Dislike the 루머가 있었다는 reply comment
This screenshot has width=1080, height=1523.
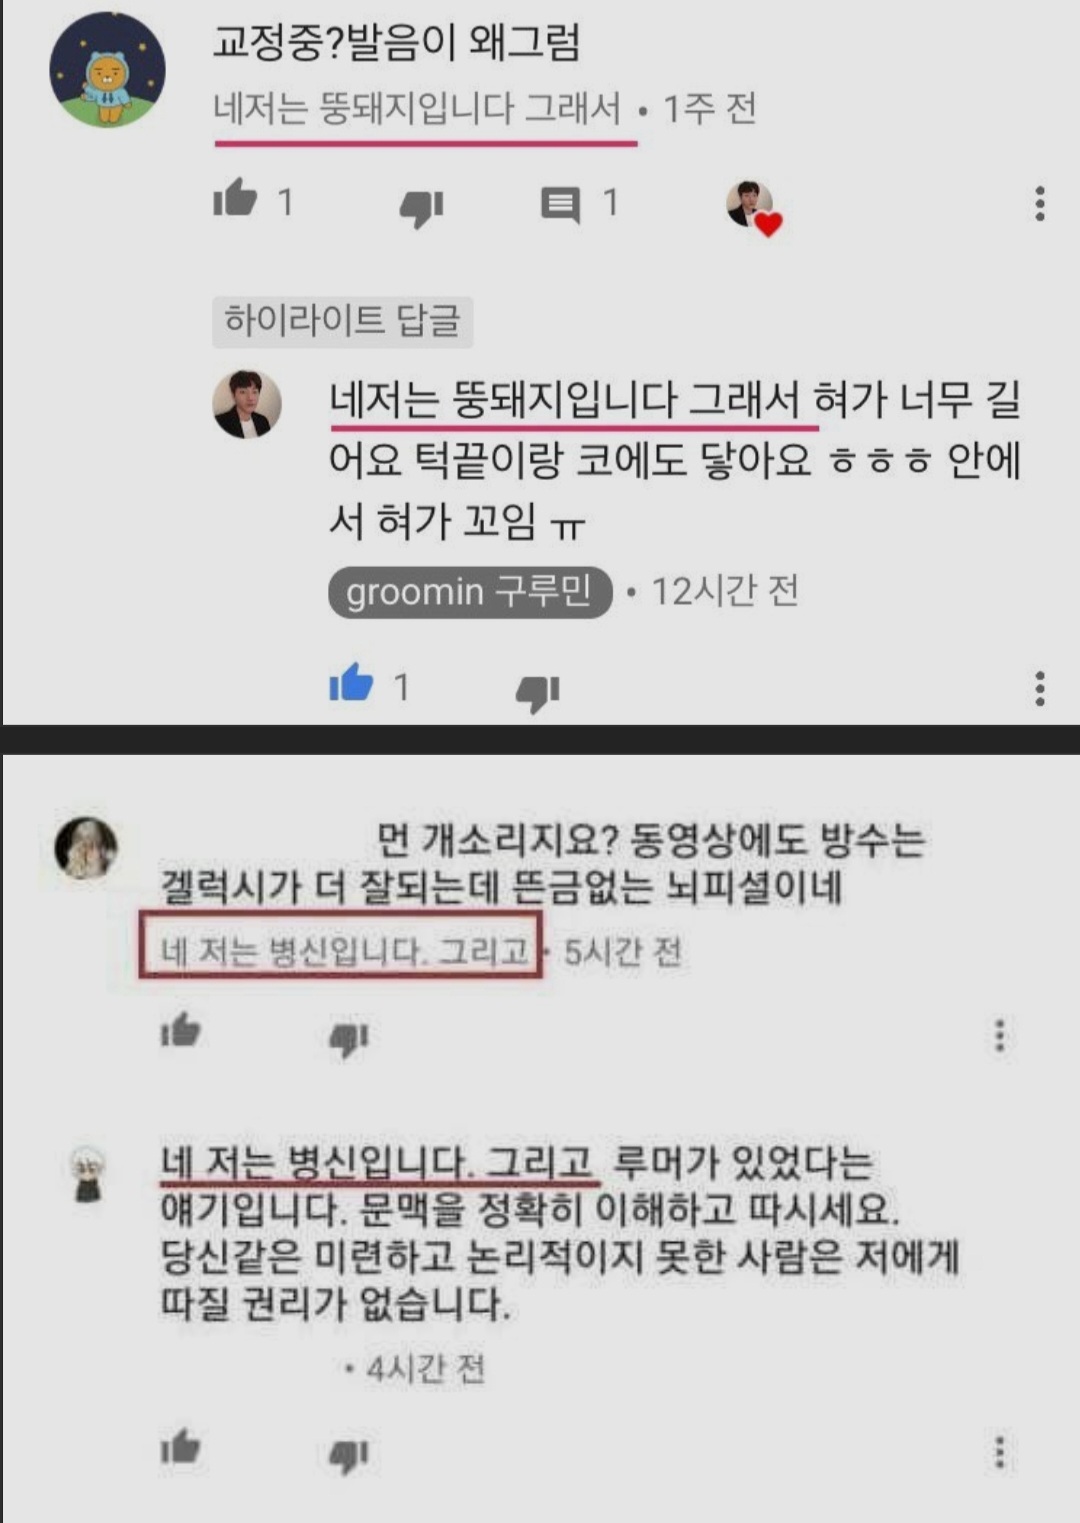pyautogui.click(x=349, y=1456)
